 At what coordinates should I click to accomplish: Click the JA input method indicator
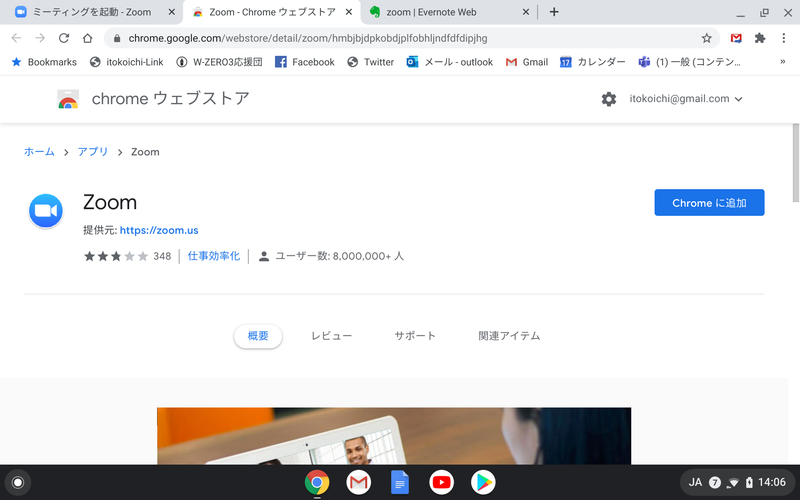(x=695, y=482)
